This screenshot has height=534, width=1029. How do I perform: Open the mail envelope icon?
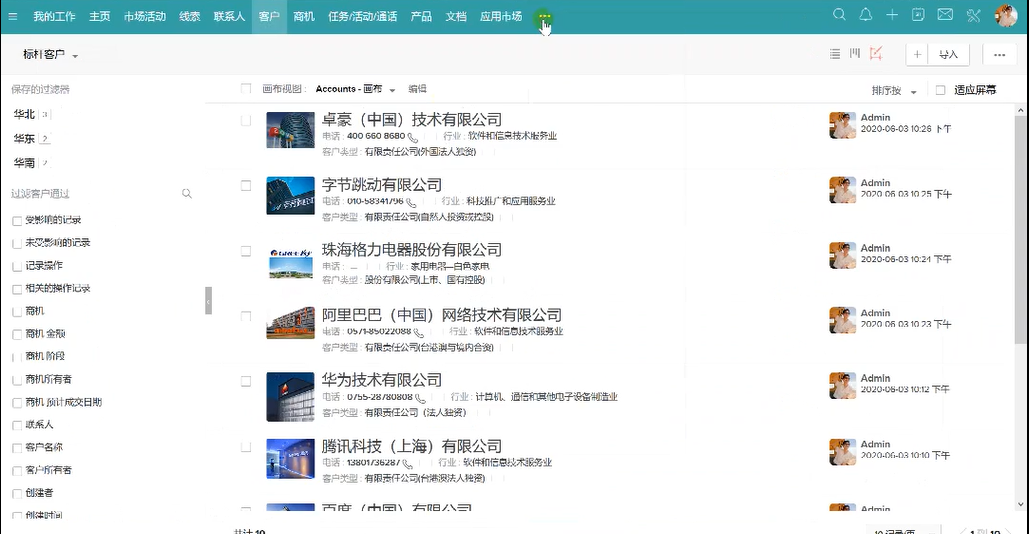(x=945, y=15)
